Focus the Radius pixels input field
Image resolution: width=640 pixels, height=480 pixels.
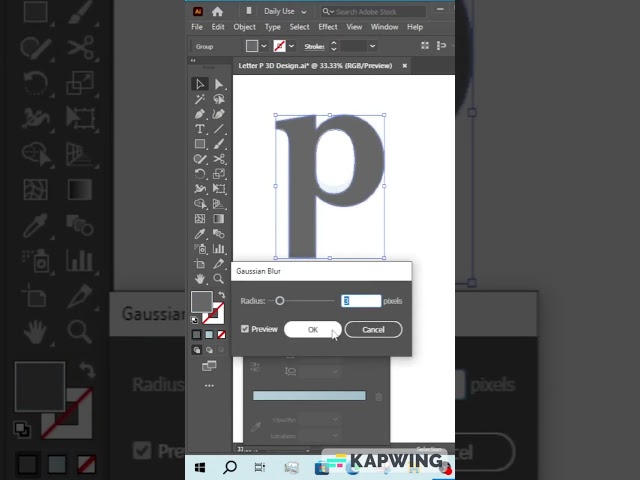pos(361,301)
